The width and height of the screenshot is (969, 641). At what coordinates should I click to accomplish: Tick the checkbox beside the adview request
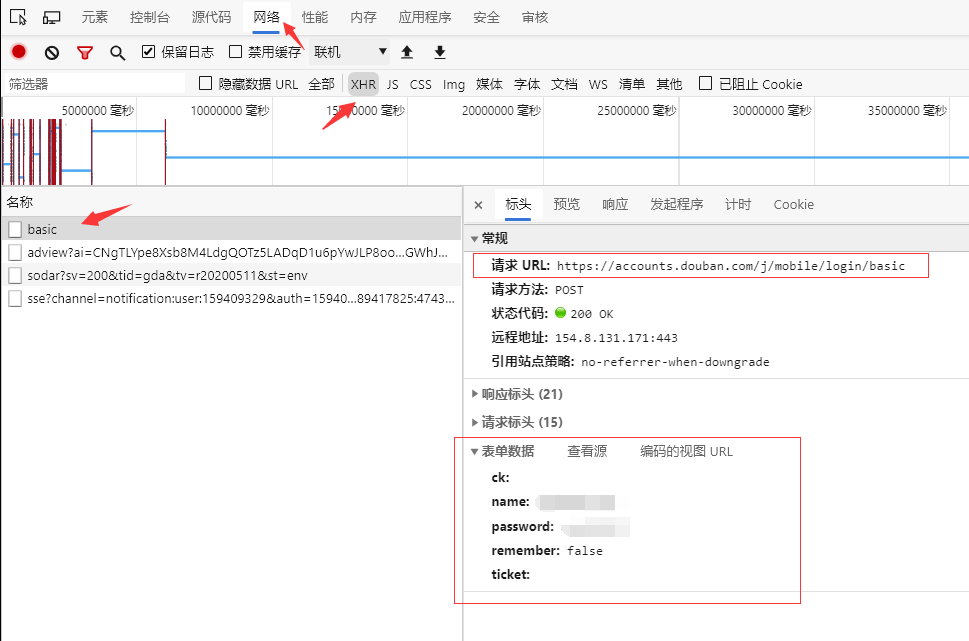pos(15,252)
